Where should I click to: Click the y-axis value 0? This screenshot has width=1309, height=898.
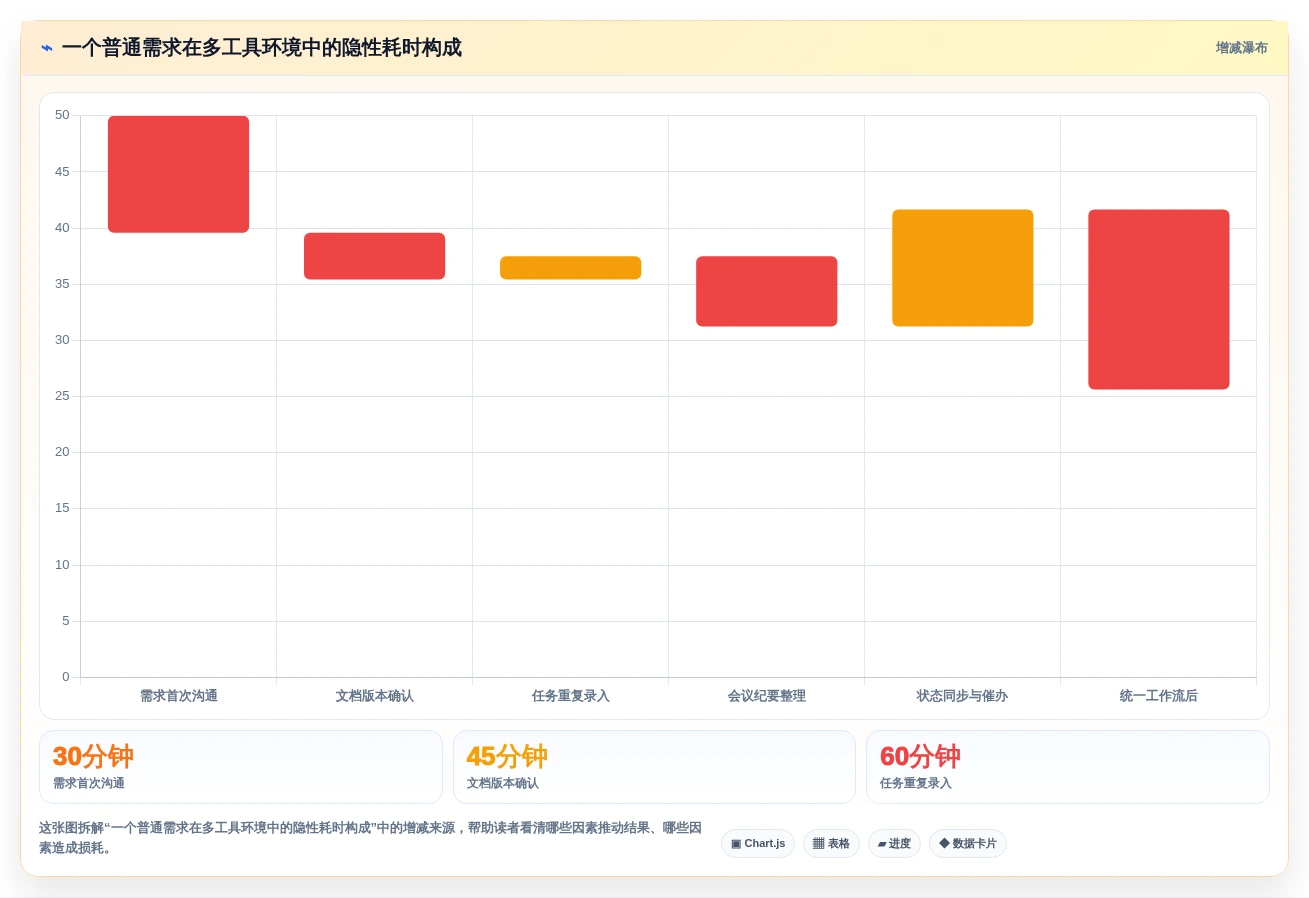point(66,677)
